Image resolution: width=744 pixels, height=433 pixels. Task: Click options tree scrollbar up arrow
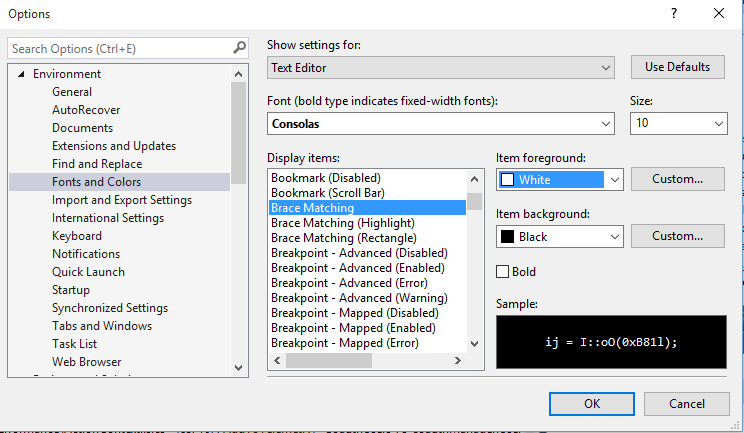[x=239, y=74]
